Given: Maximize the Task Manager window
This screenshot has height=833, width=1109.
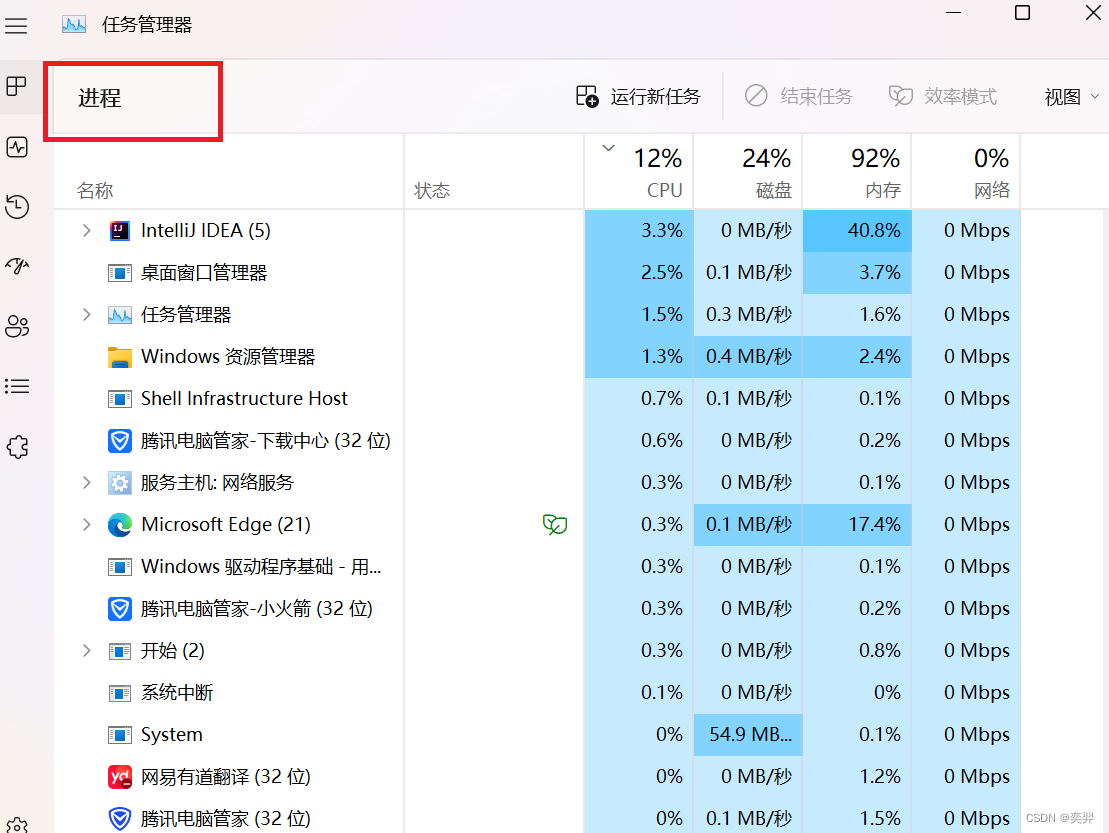Looking at the screenshot, I should click(1022, 13).
